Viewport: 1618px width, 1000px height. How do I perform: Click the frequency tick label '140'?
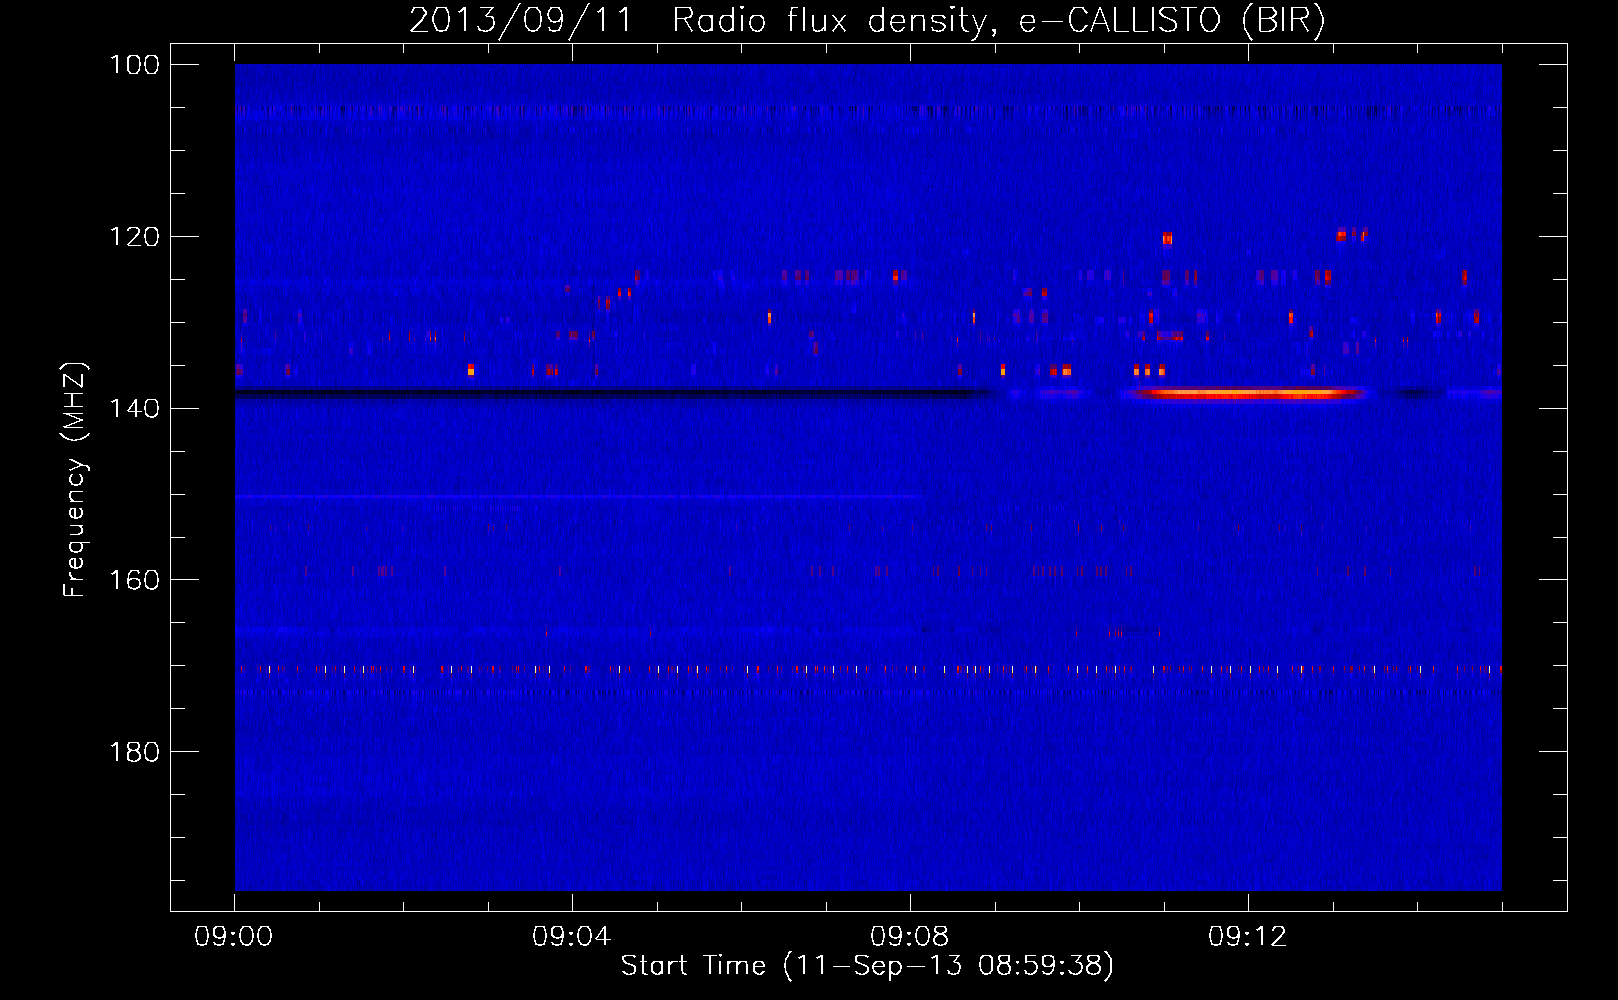[x=134, y=408]
